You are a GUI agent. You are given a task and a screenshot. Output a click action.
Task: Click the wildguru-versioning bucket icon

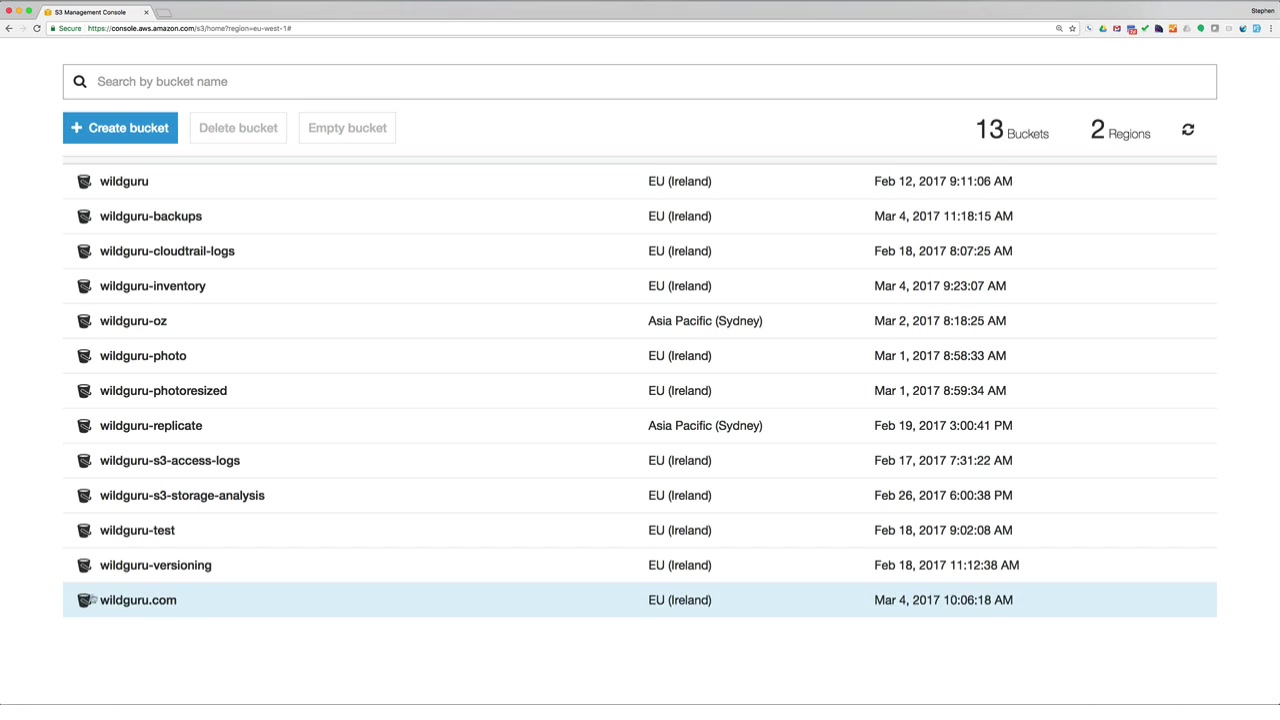84,566
